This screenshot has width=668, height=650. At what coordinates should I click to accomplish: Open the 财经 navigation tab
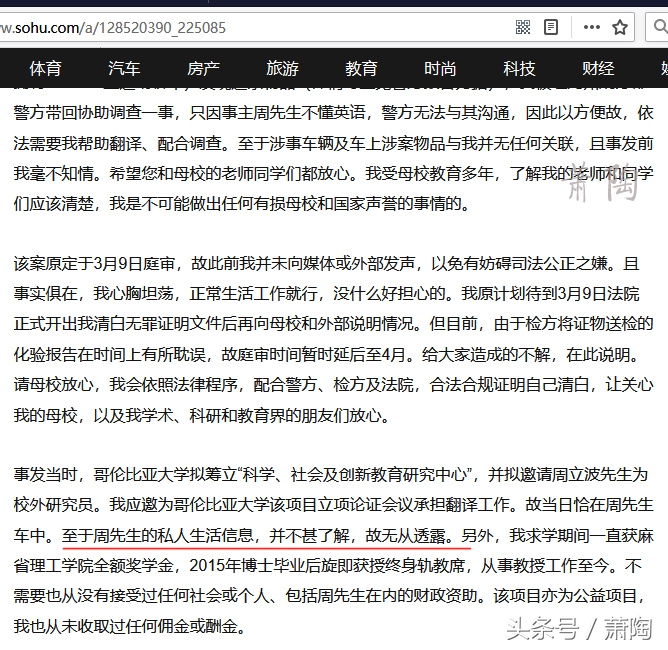[x=598, y=68]
